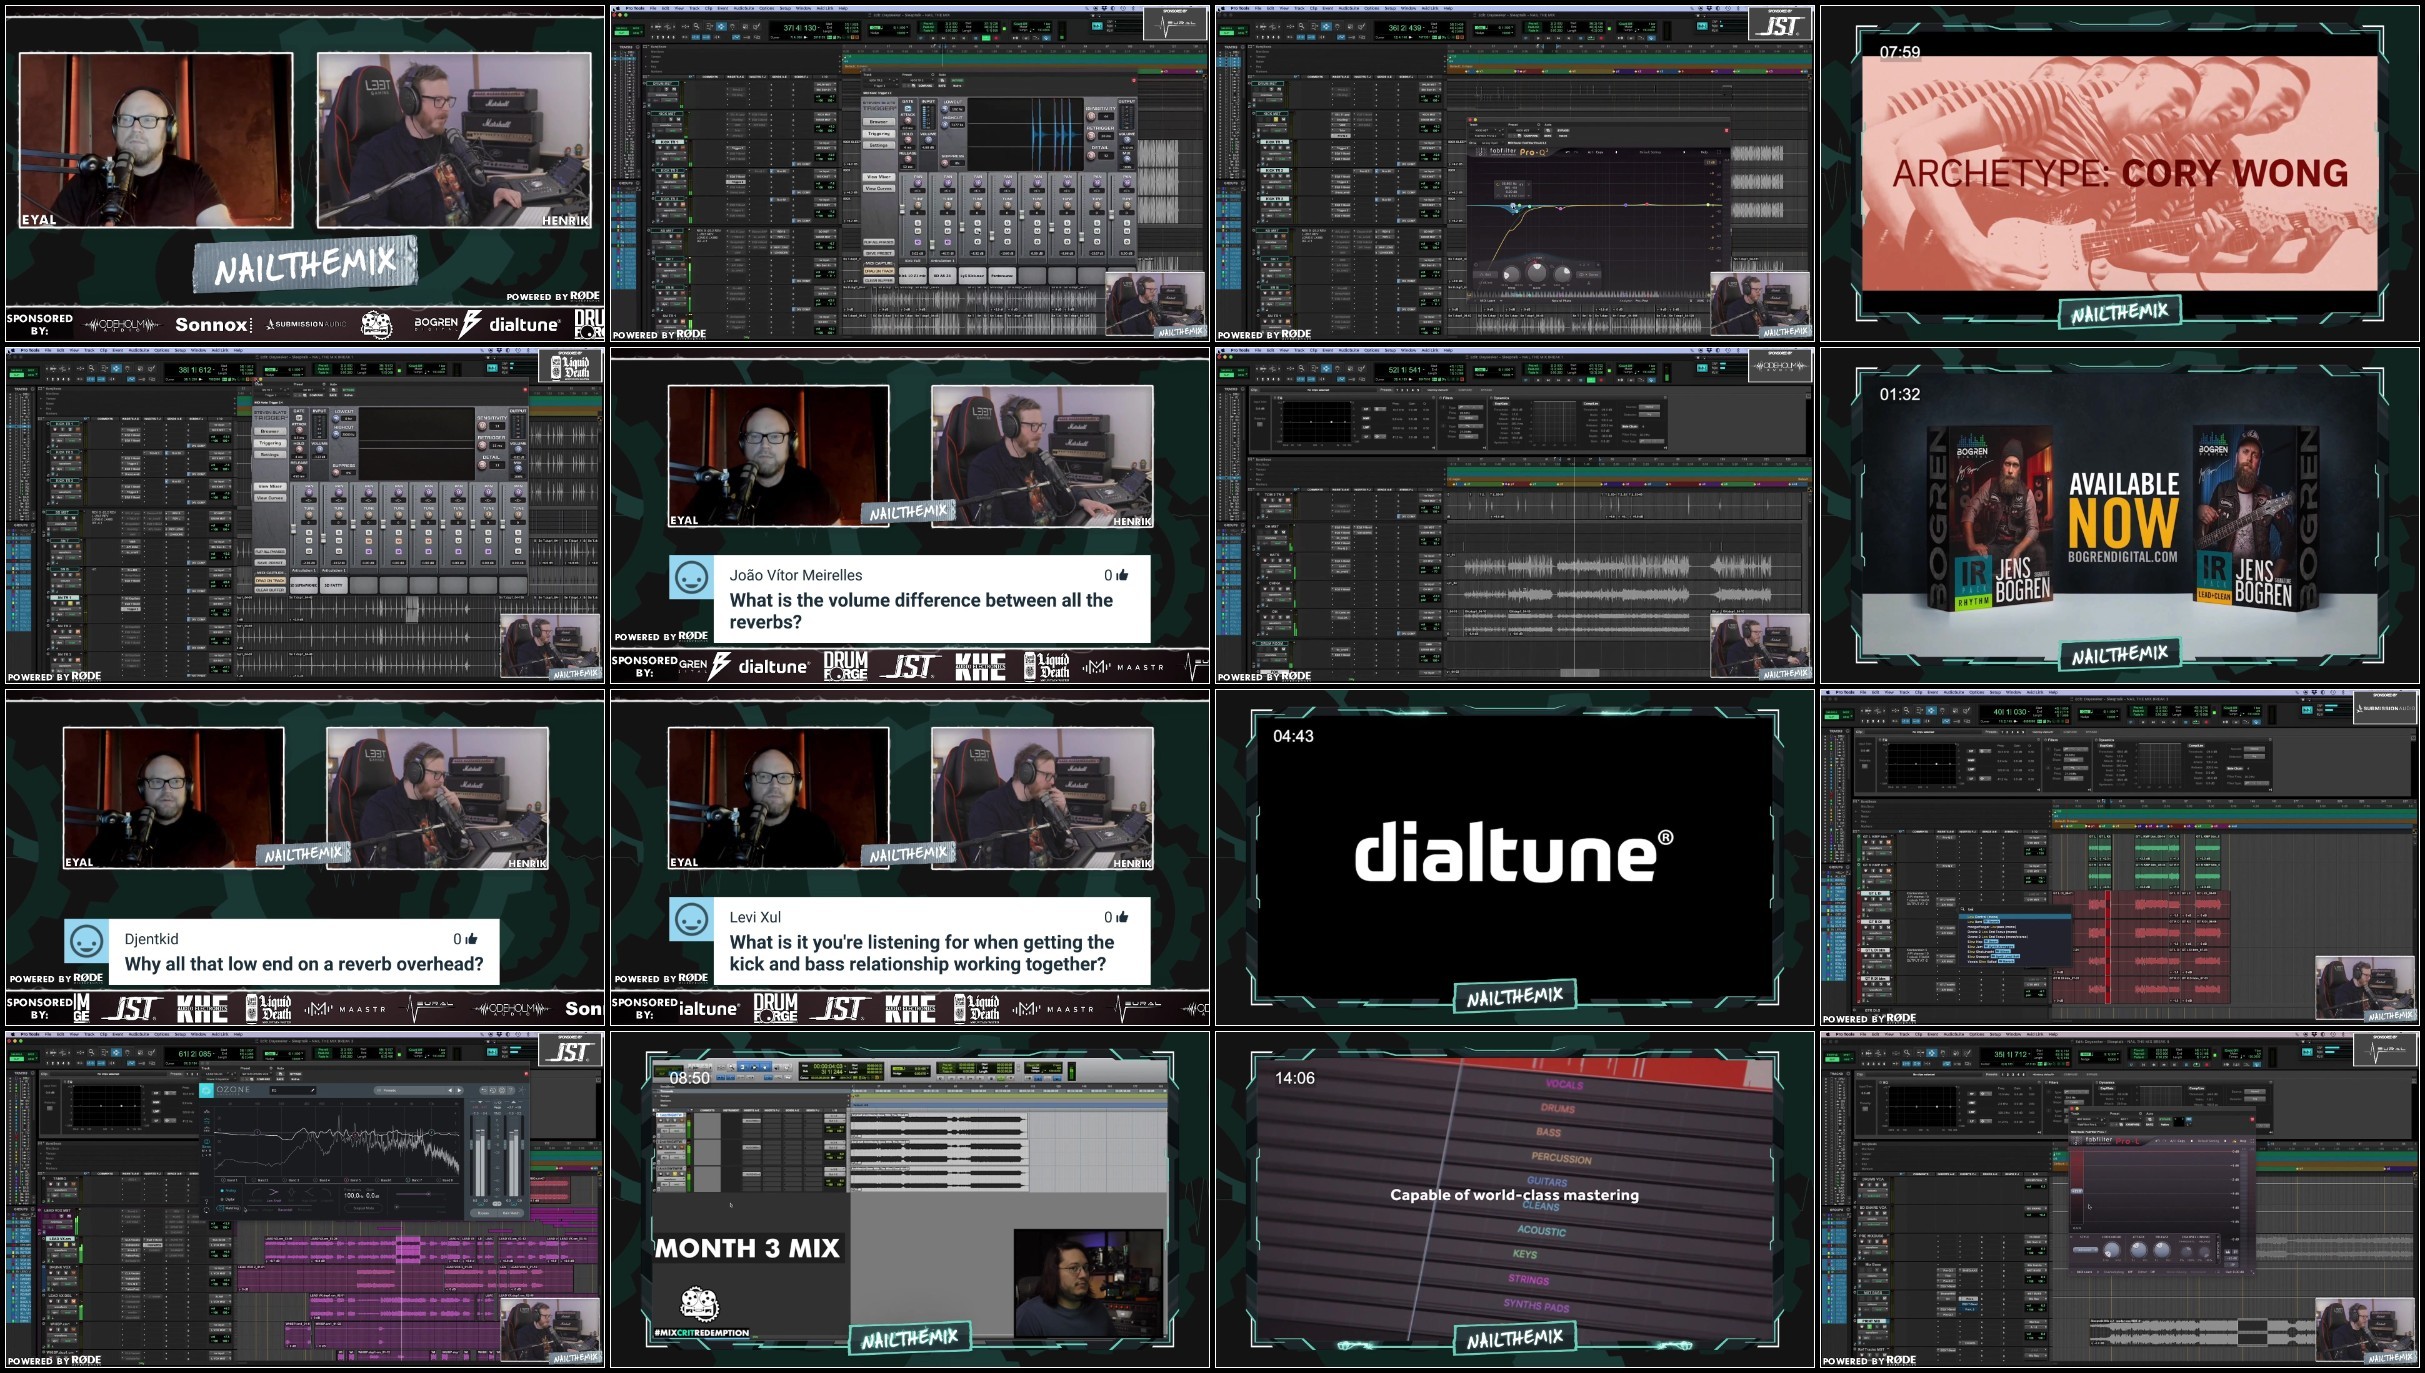Click the 08:50 timestamp
2425x1373 pixels.
[690, 1078]
